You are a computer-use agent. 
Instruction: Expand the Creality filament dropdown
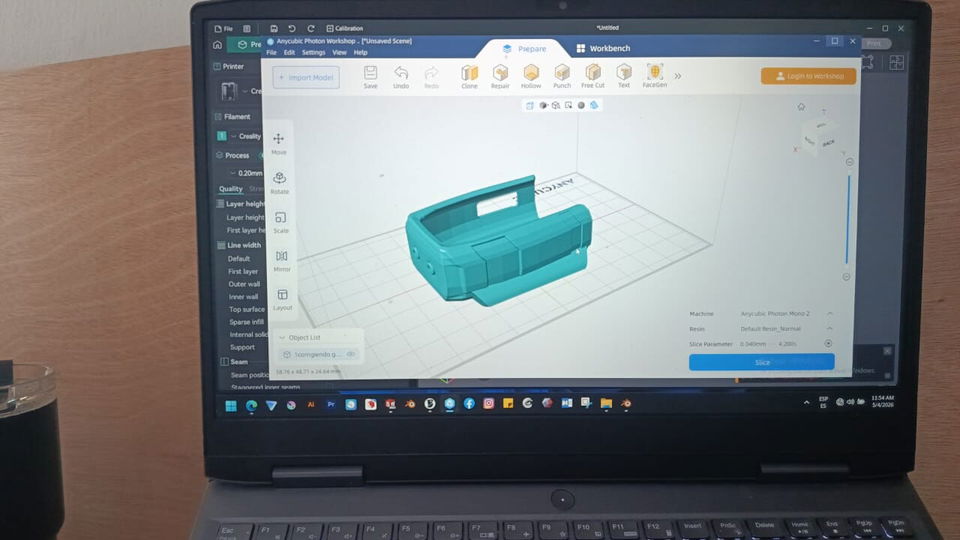[233, 136]
